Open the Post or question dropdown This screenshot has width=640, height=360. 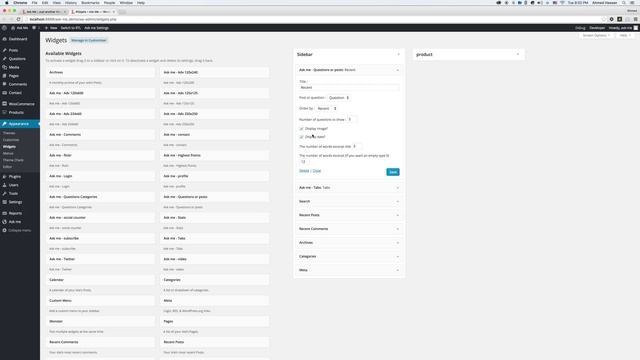339,98
